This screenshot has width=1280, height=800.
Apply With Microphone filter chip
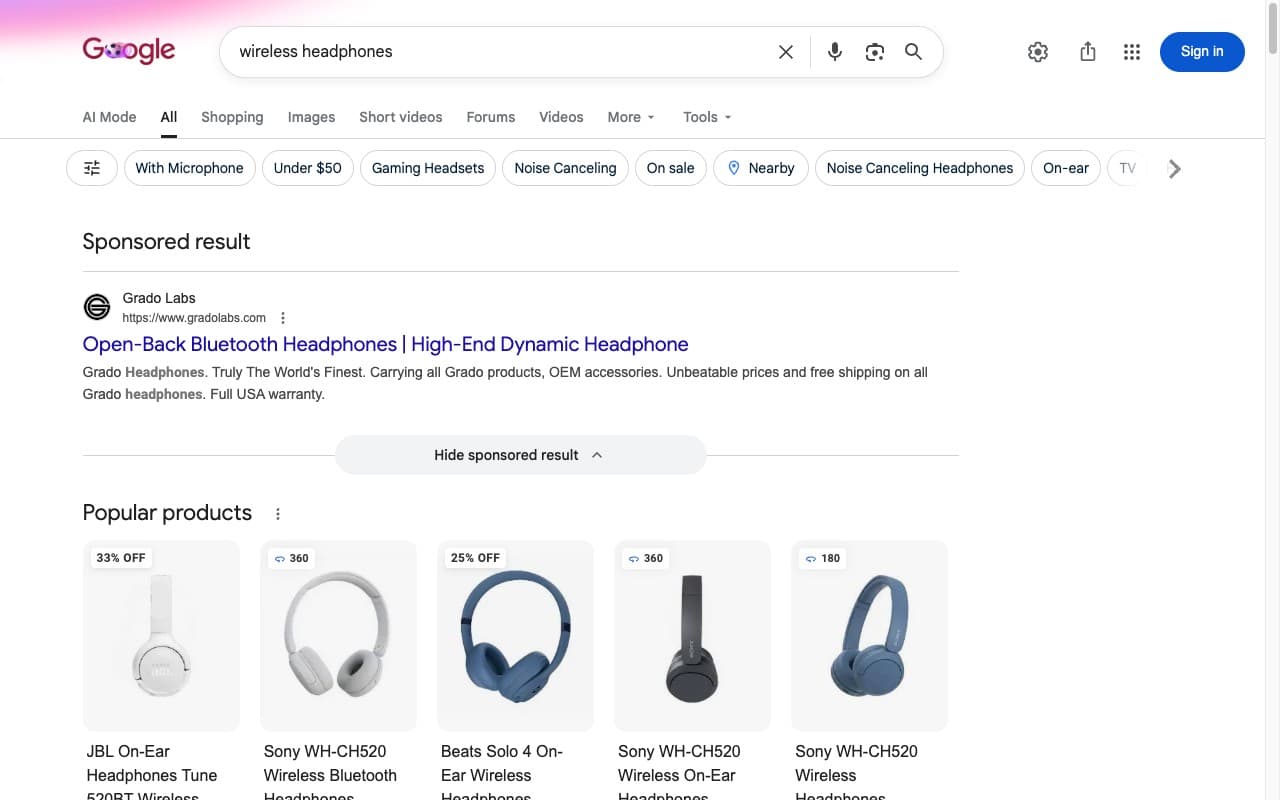(x=190, y=168)
